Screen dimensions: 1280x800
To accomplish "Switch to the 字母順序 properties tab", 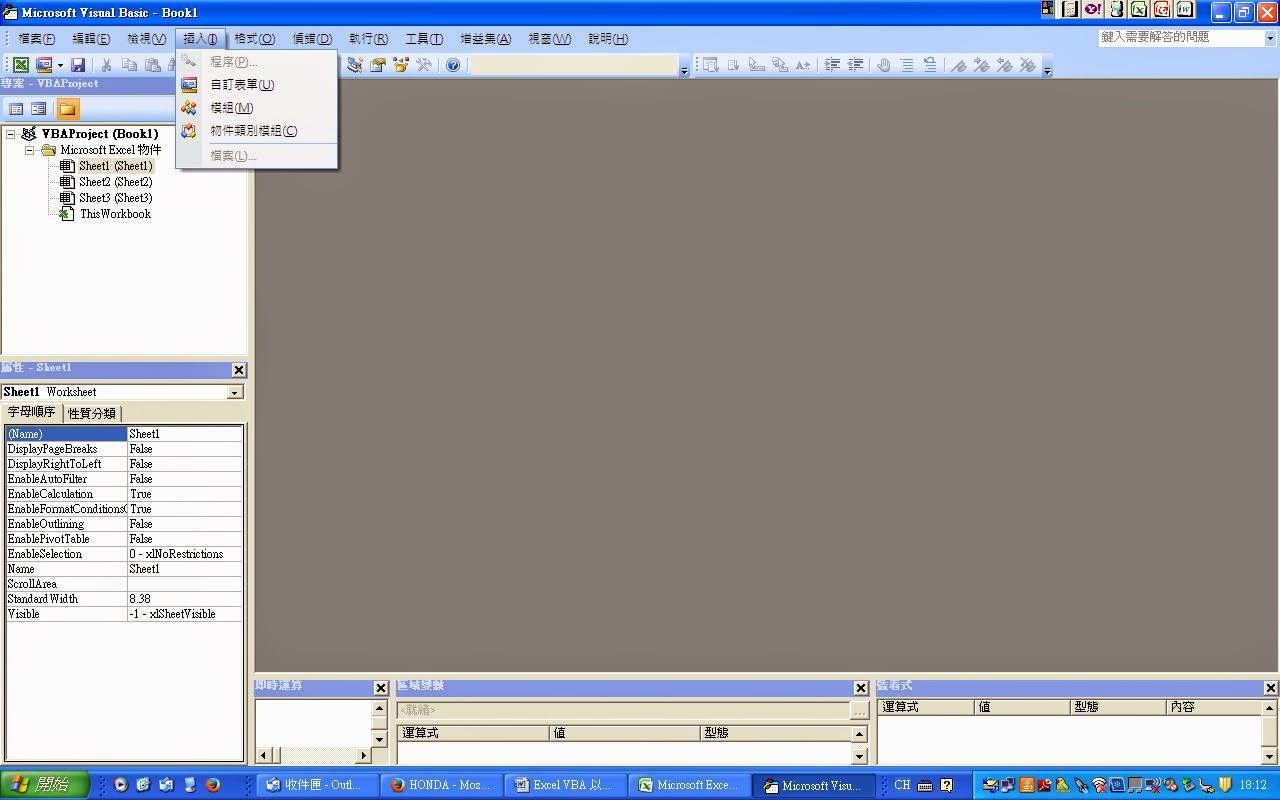I will [x=32, y=412].
